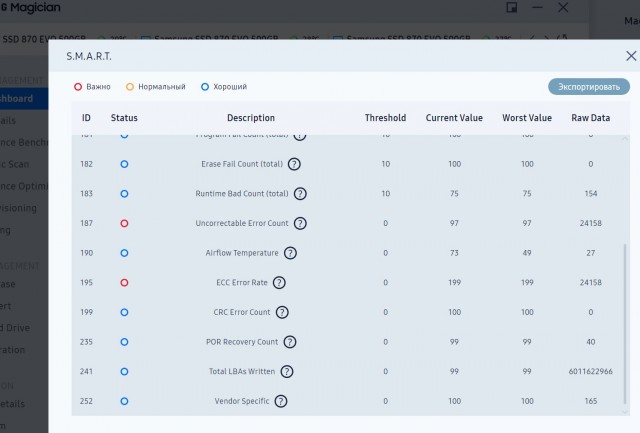Click ID 187 cell
This screenshot has width=640, height=433.
click(87, 224)
